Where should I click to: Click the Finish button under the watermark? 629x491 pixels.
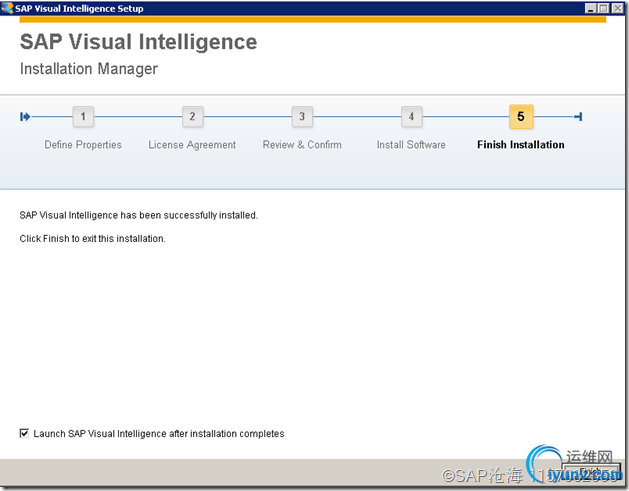[590, 473]
